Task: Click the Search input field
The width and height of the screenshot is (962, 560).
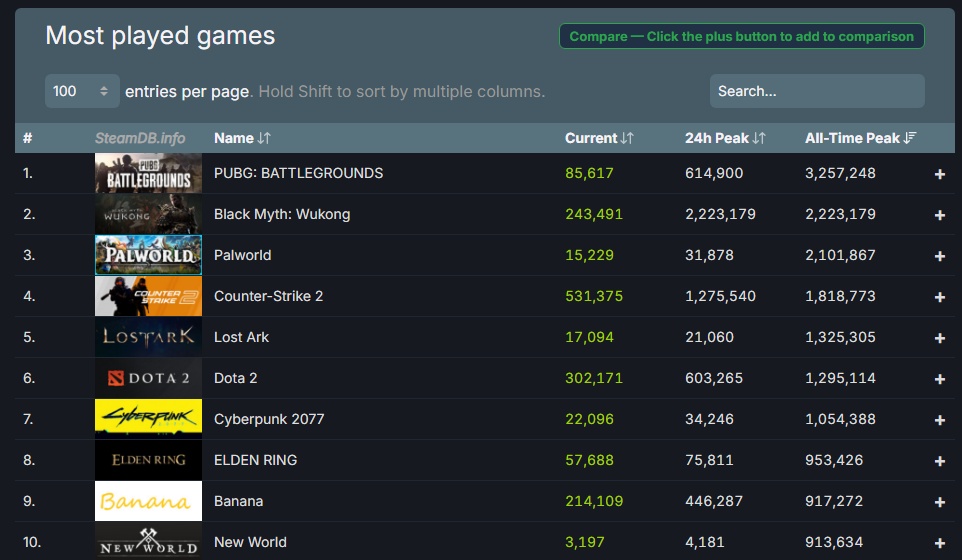Action: (x=816, y=91)
